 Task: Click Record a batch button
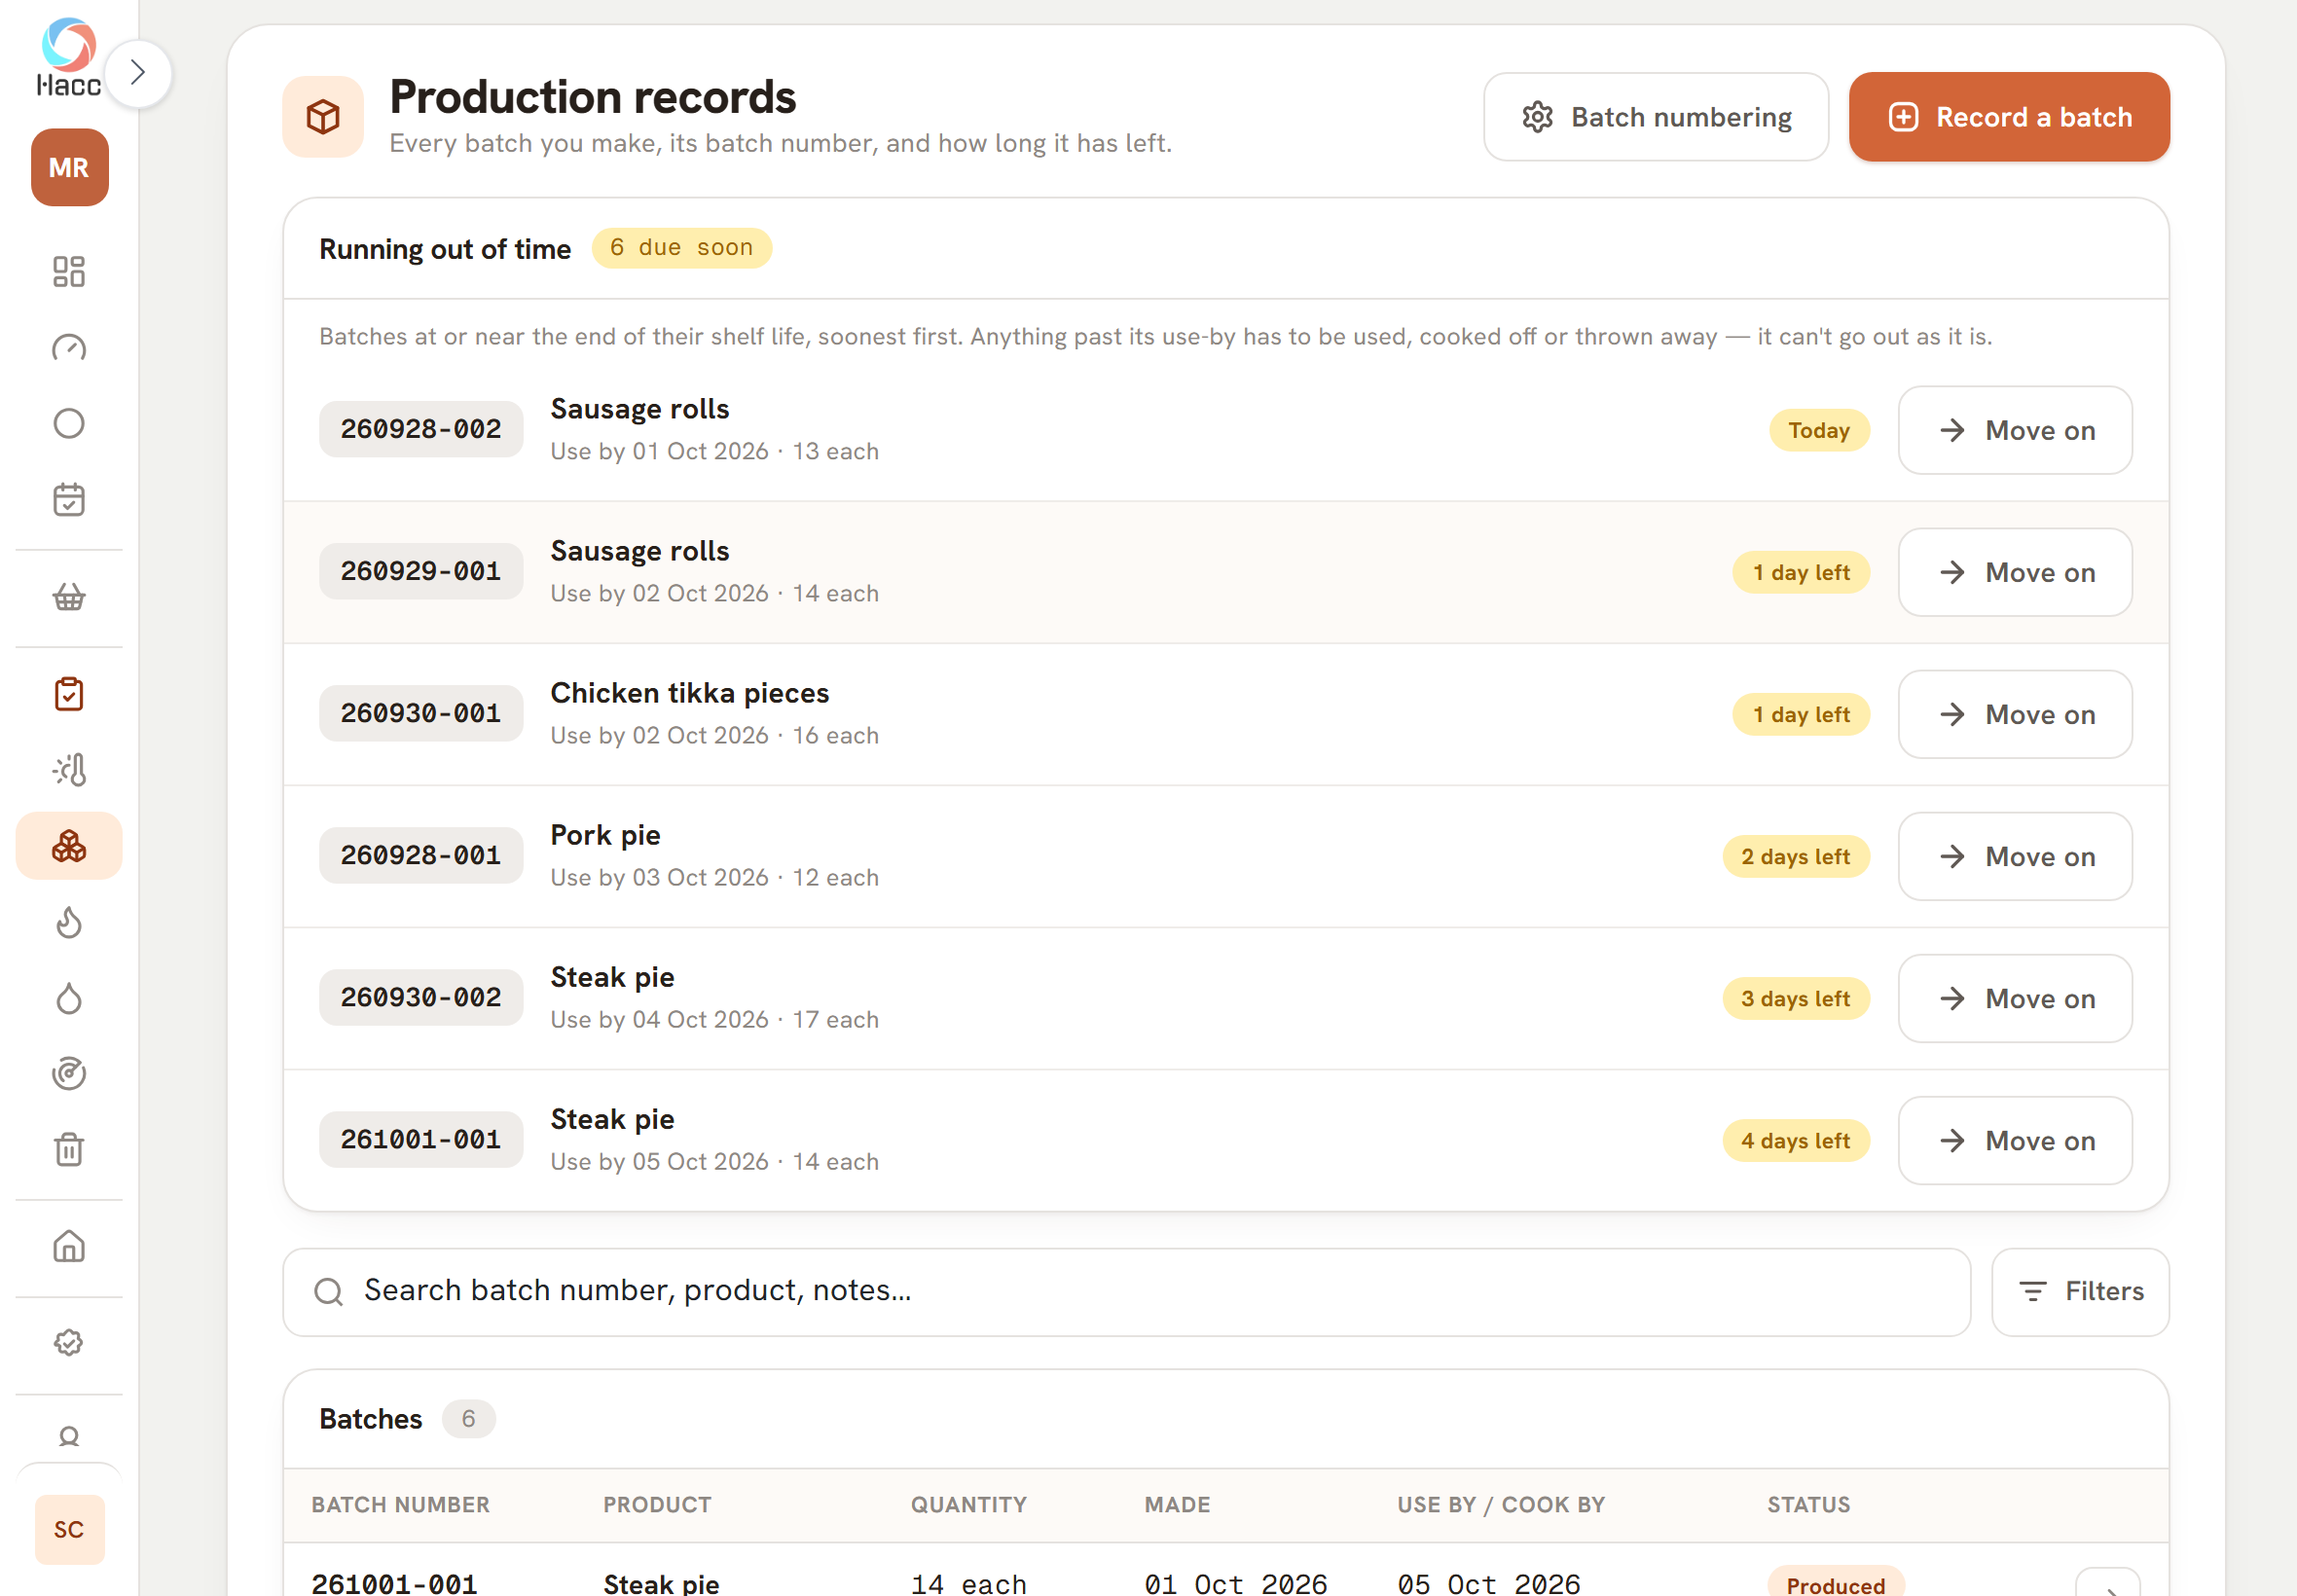(2009, 117)
